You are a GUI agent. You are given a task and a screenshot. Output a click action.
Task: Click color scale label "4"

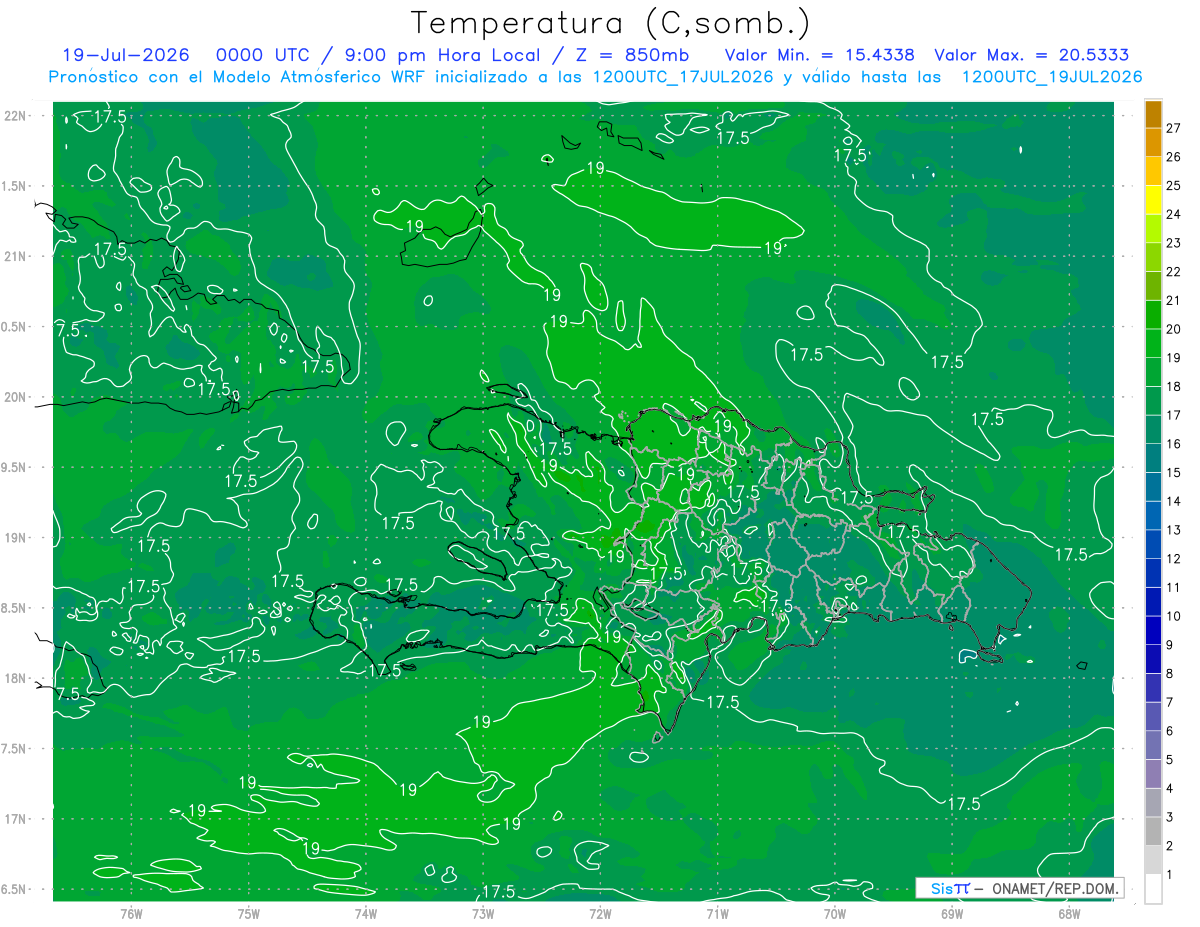click(1170, 788)
